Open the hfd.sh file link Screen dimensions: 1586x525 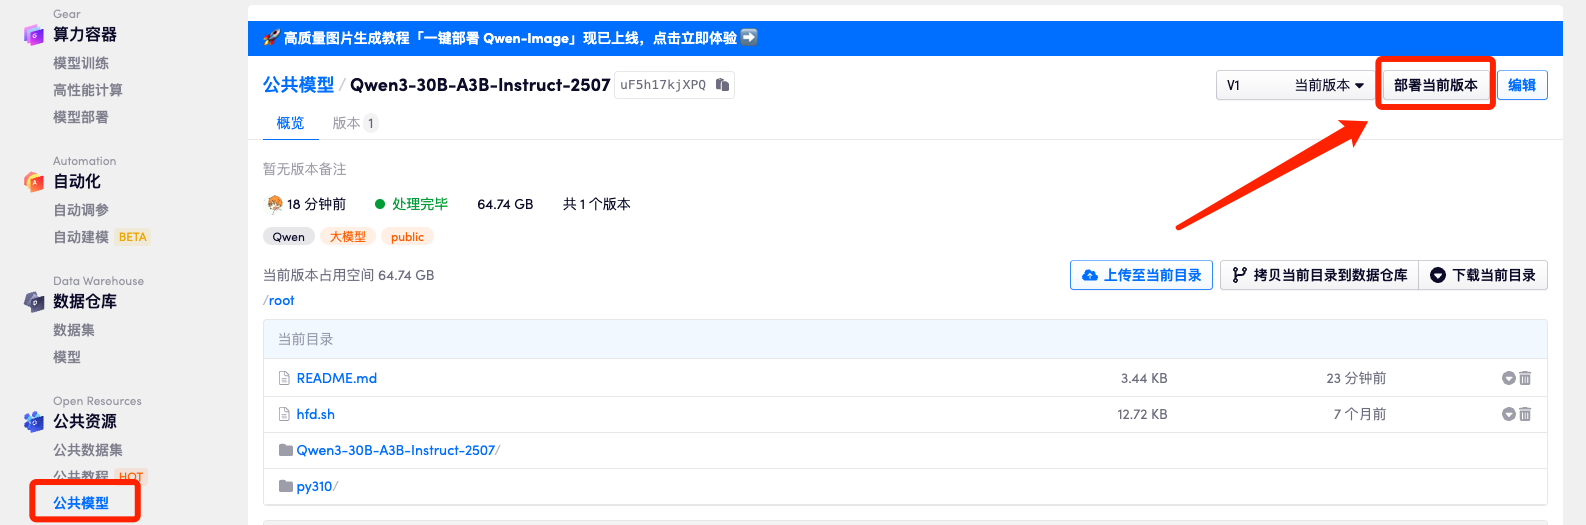pos(316,414)
